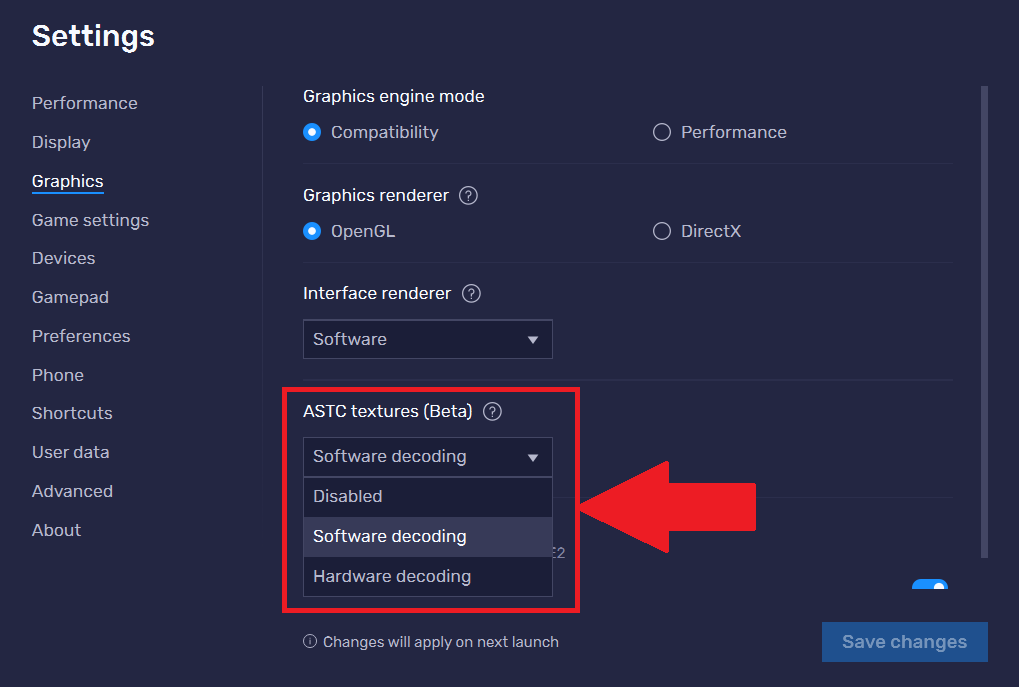This screenshot has height=687, width=1019.
Task: Open the Advanced settings page
Action: (72, 491)
